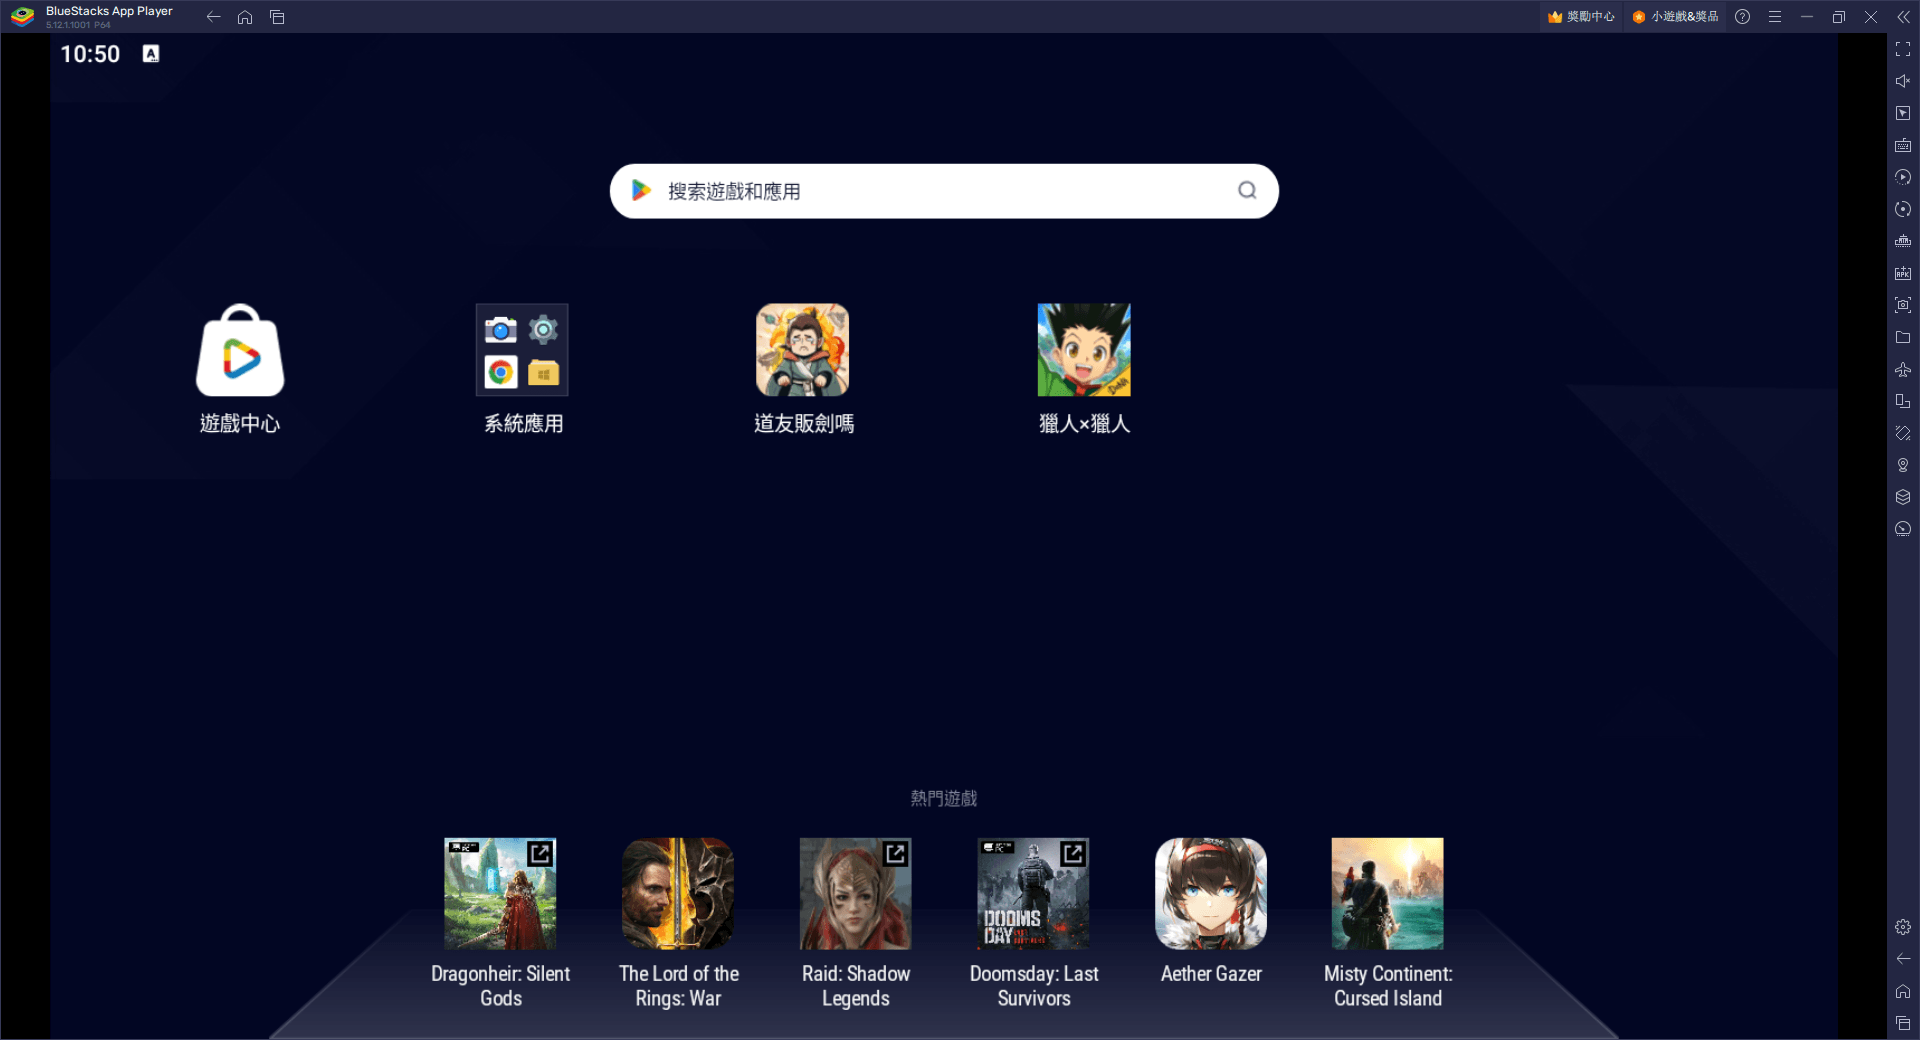Screen dimensions: 1920x1040
Task: Click the magnifier search icon
Action: coord(1247,190)
